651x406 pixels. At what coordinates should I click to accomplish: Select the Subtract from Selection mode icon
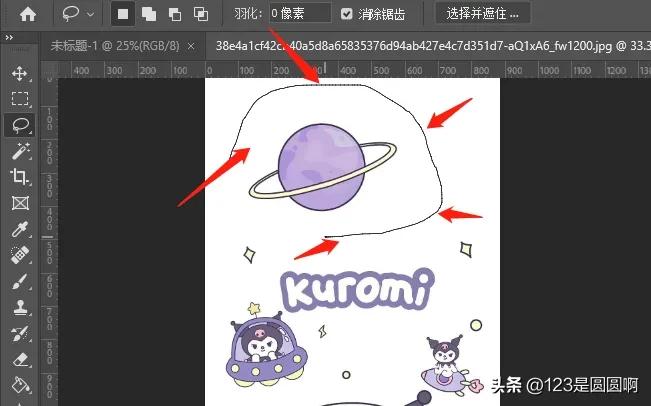click(x=175, y=15)
